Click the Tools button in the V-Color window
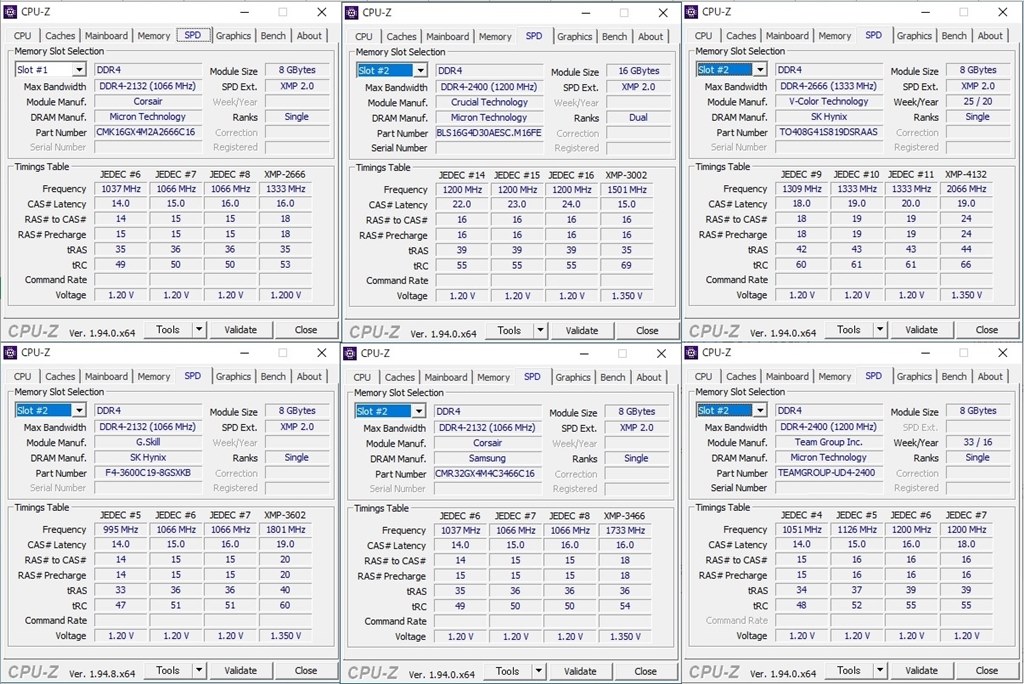Viewport: 1024px width, 684px height. (849, 330)
